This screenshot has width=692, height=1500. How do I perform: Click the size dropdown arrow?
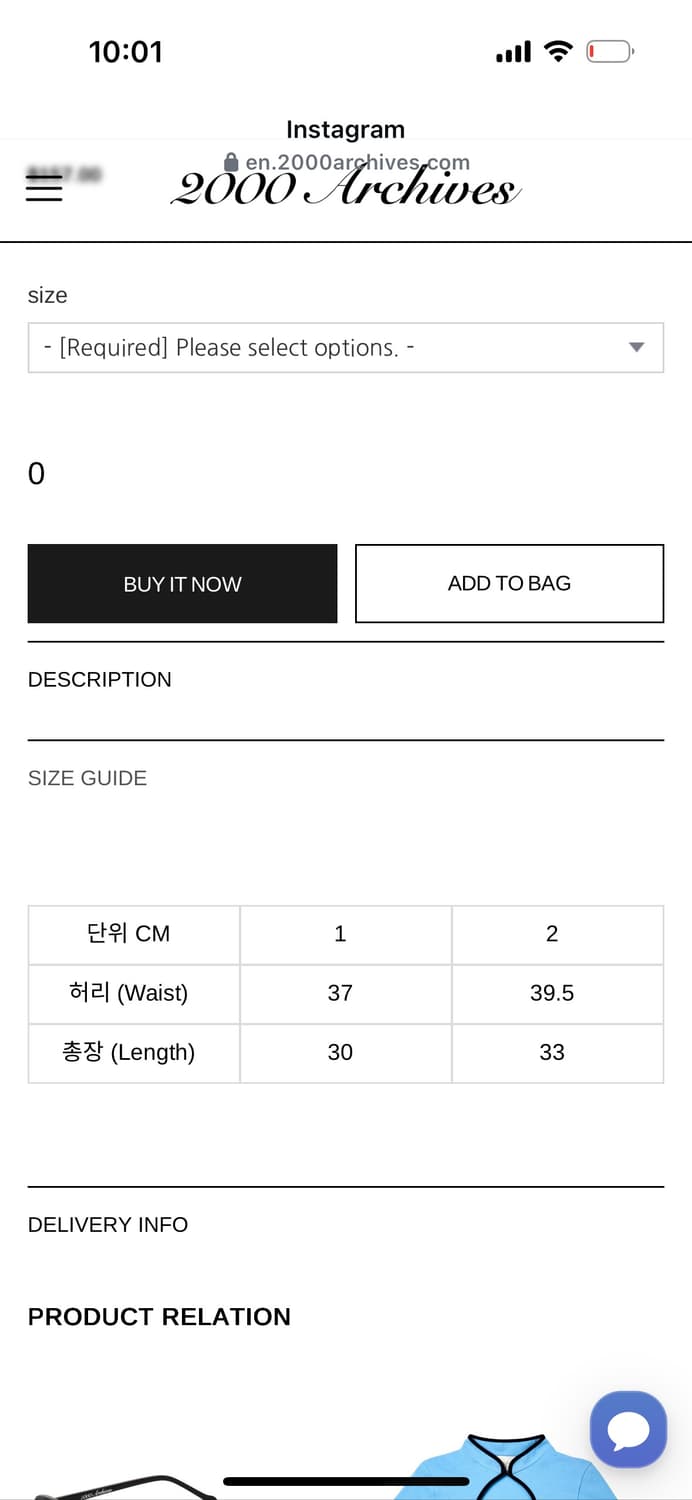[x=636, y=348]
